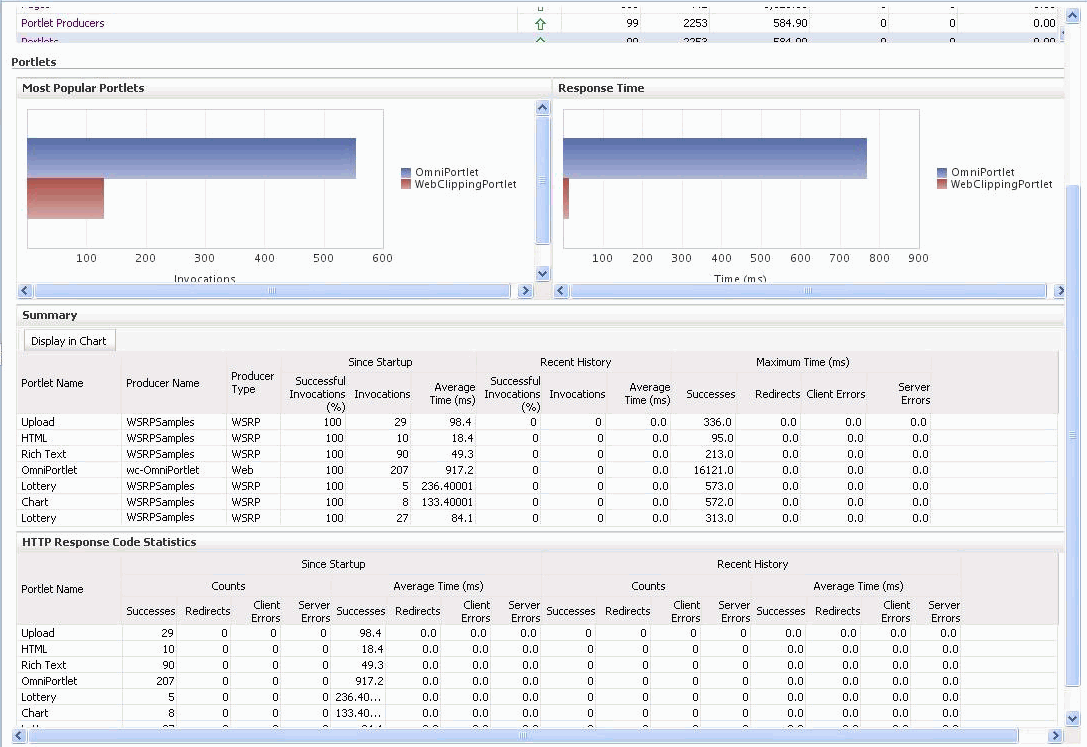Click the right arrow of the page's bottom scrollbar

1054,736
